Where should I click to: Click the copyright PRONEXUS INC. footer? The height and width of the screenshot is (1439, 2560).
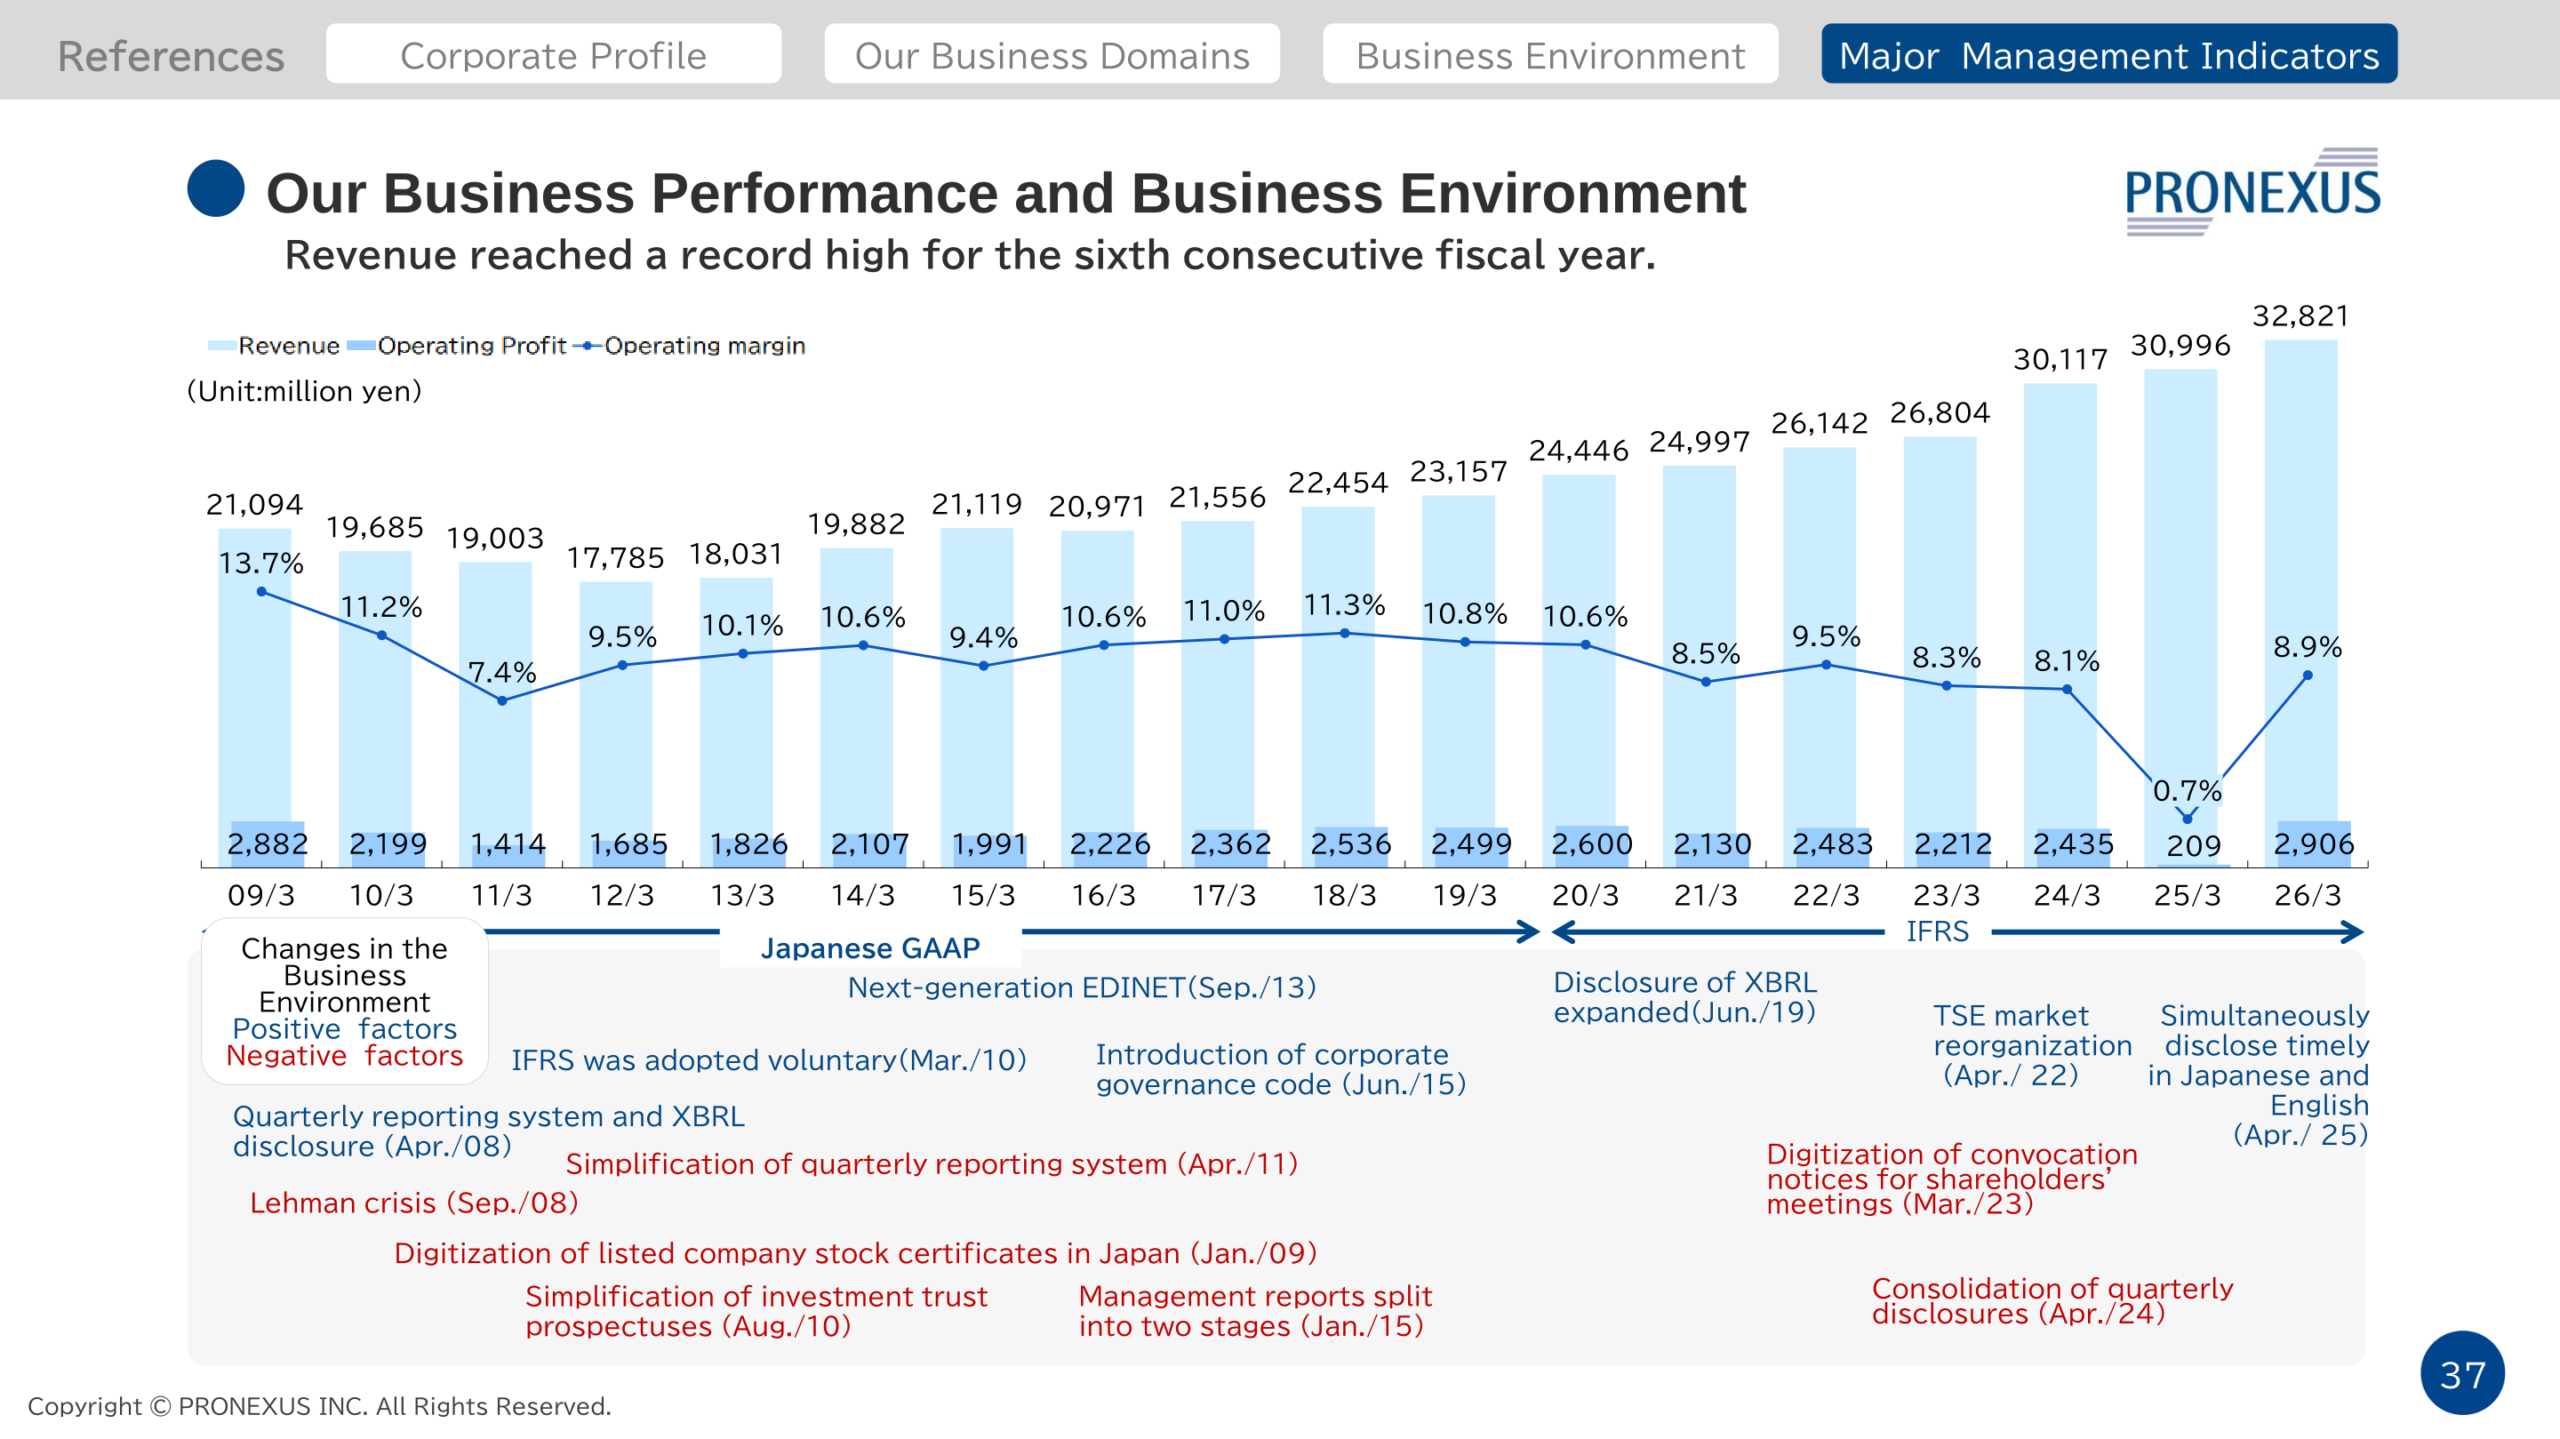coord(319,1406)
